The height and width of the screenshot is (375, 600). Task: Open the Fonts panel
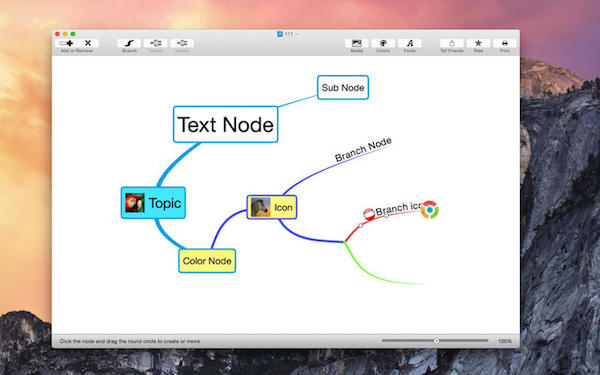pos(409,43)
